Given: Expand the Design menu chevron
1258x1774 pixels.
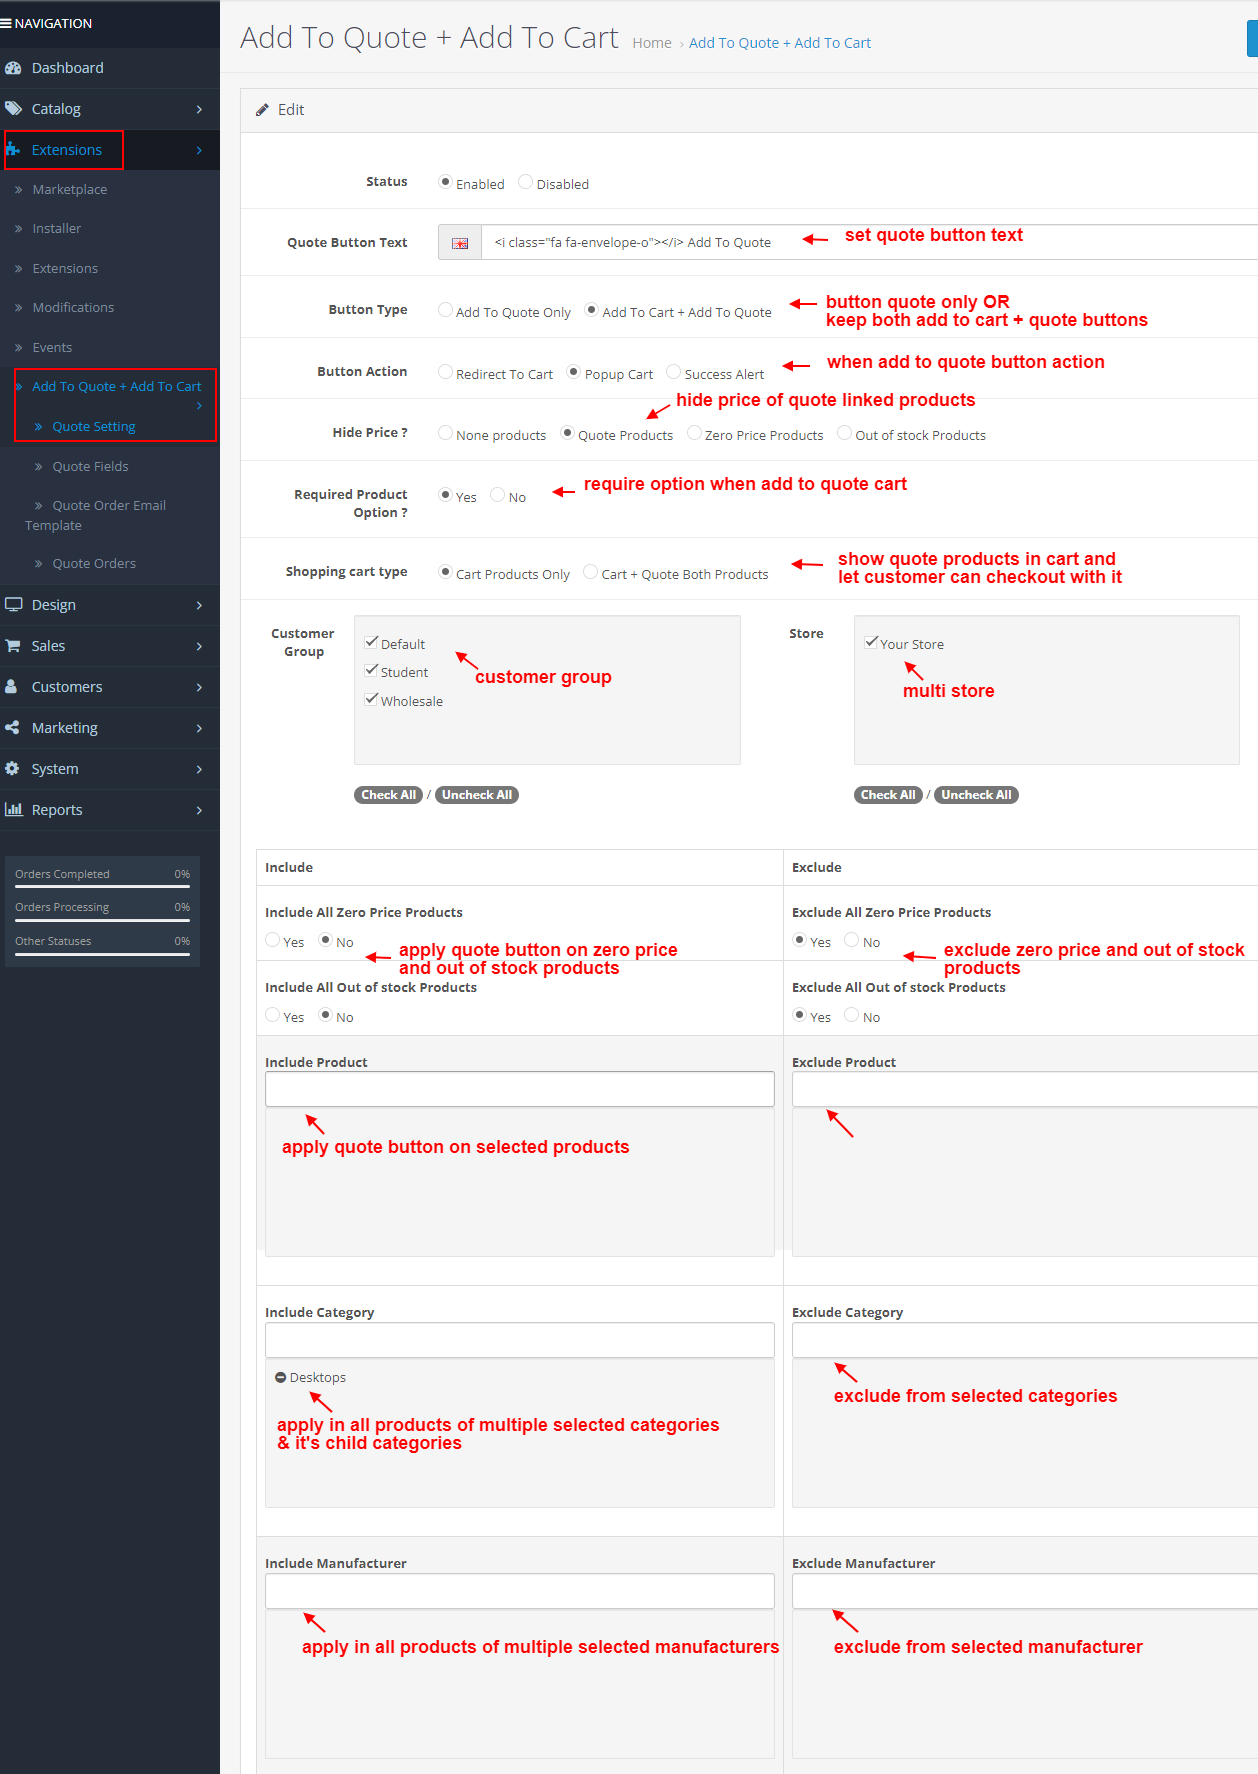Looking at the screenshot, I should tap(199, 605).
